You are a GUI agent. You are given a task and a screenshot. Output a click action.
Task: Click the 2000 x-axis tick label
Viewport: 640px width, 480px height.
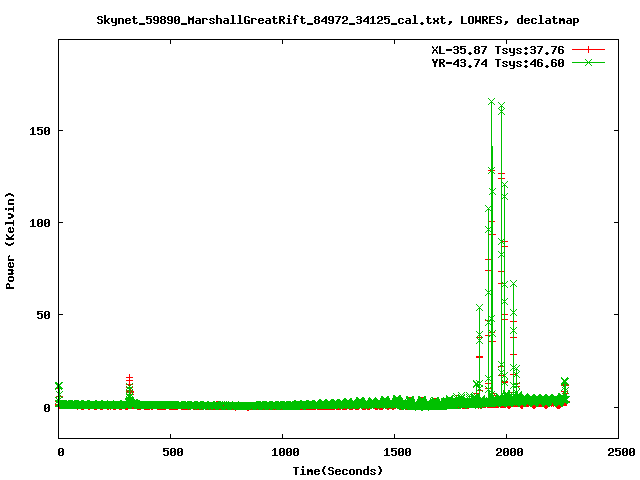click(509, 452)
